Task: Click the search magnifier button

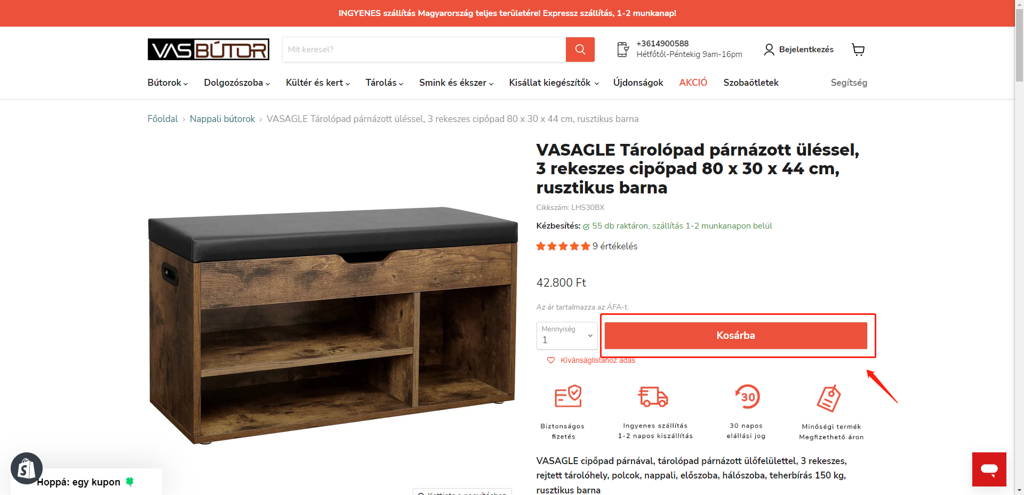Action: (x=580, y=50)
